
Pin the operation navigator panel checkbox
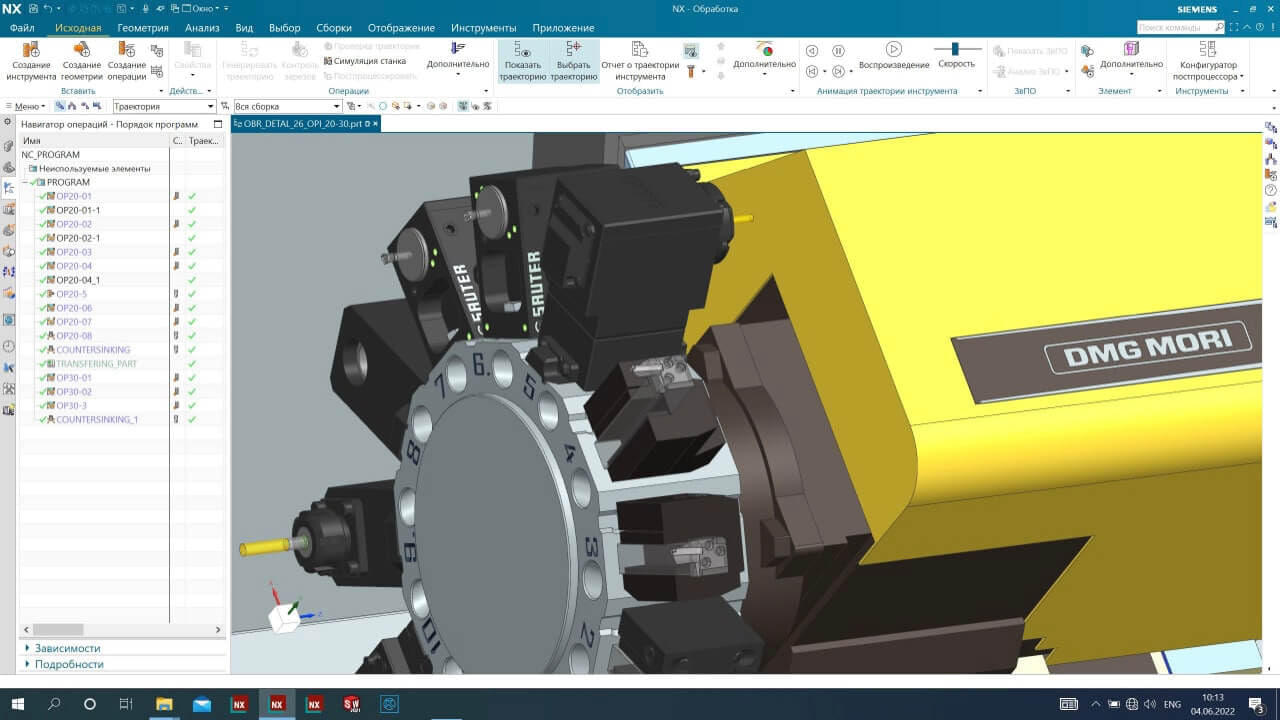pyautogui.click(x=217, y=124)
